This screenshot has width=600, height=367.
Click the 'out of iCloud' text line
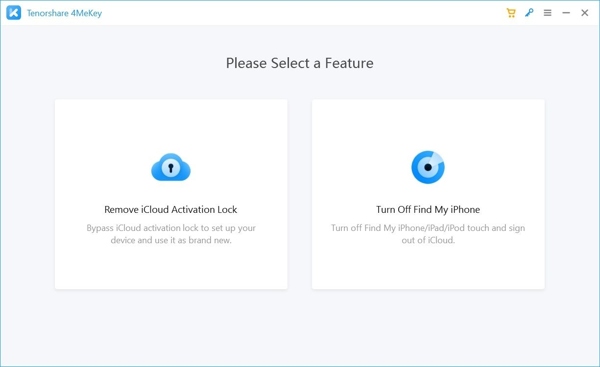point(428,240)
